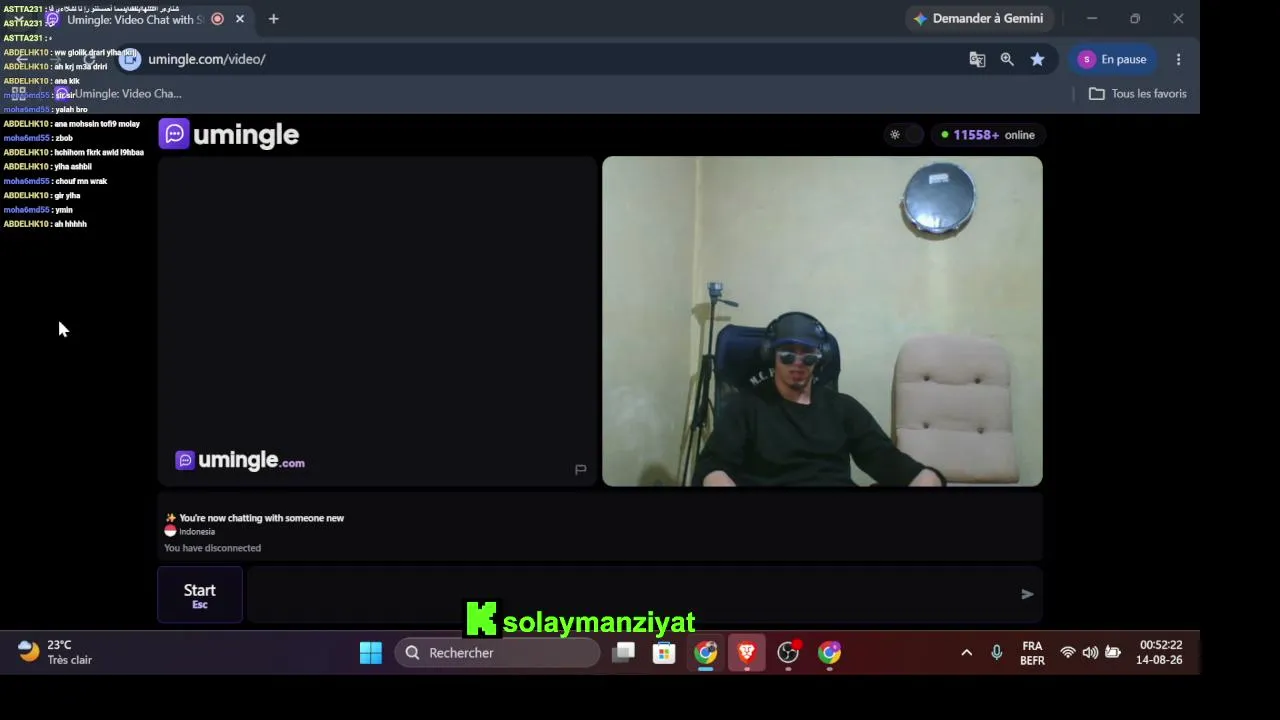This screenshot has width=1280, height=720.
Task: Switch to the second Chrome taskbar icon
Action: pos(830,653)
